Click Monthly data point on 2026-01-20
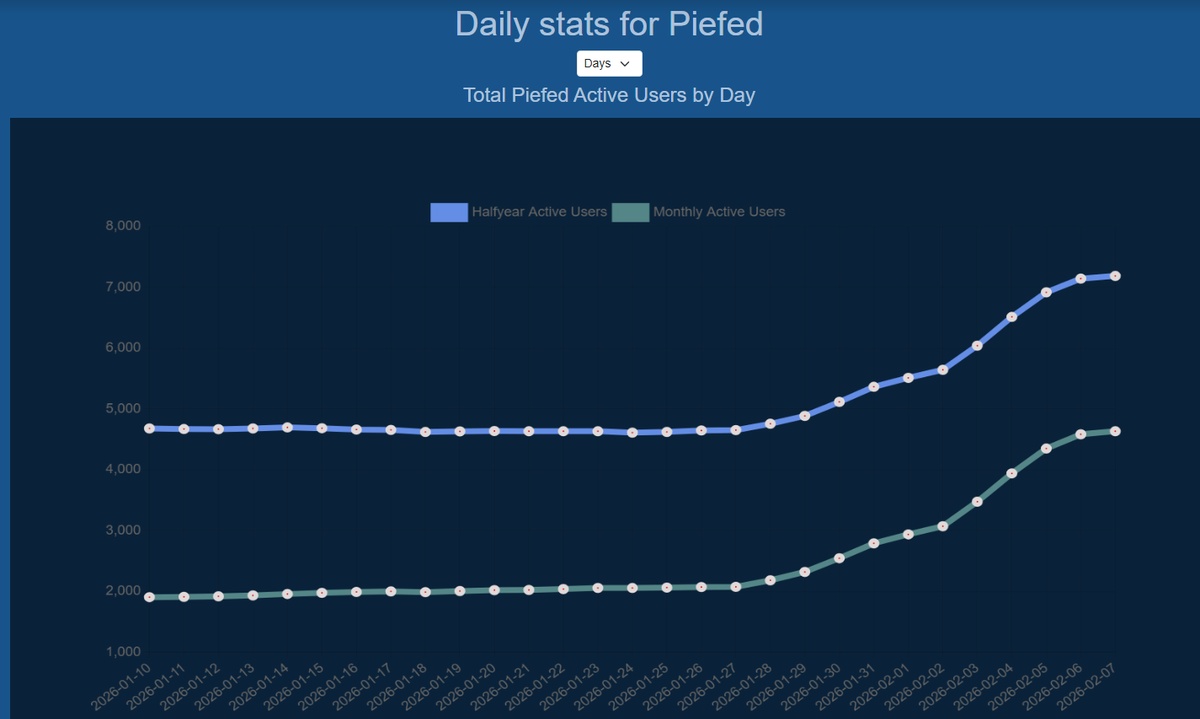The height and width of the screenshot is (719, 1200). coord(494,590)
